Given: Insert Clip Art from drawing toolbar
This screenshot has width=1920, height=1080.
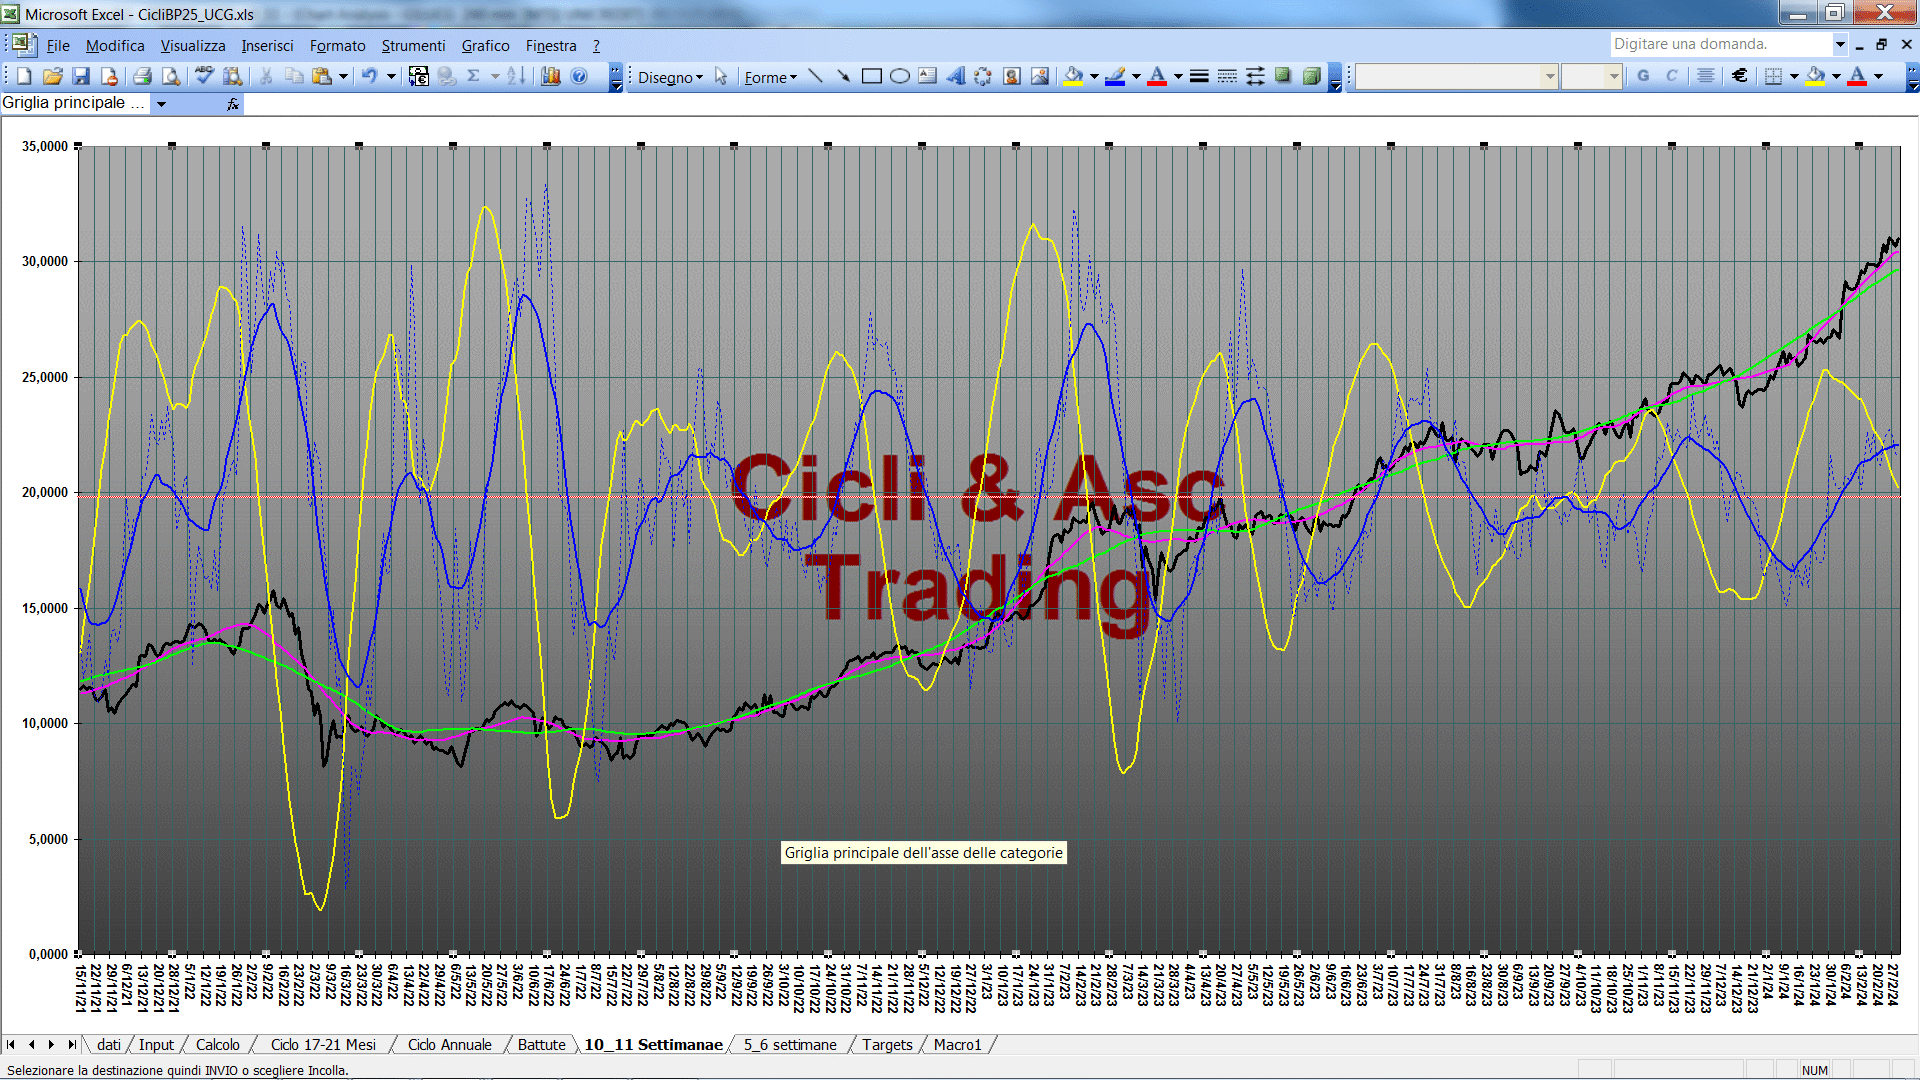Looking at the screenshot, I should [x=1012, y=76].
